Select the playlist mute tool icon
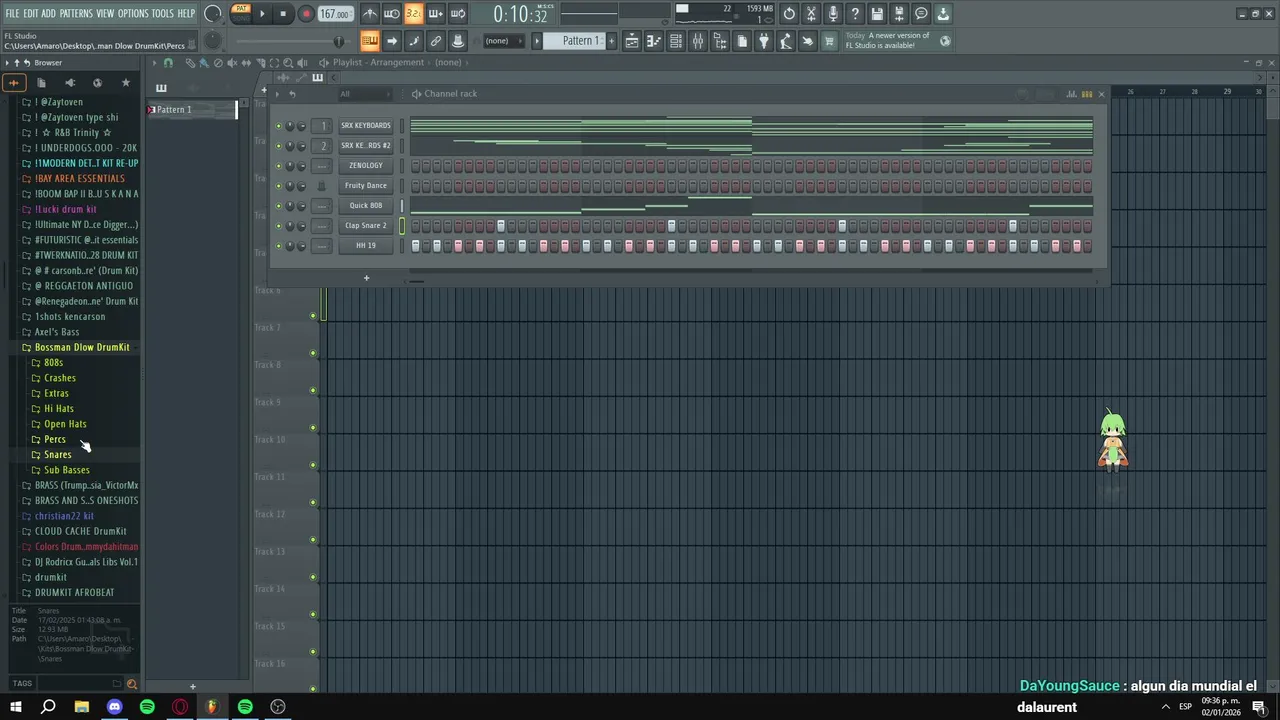1280x720 pixels. pos(233,63)
